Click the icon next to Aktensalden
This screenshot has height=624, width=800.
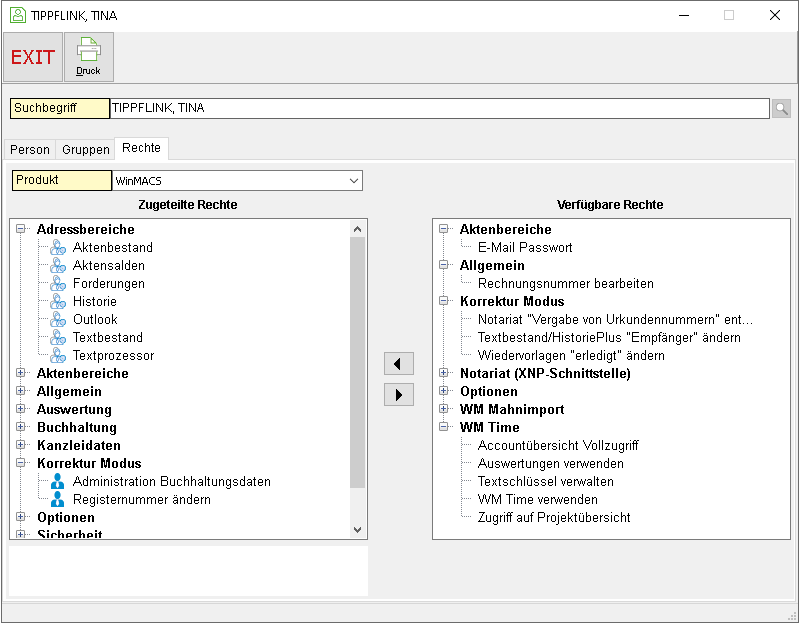pyautogui.click(x=58, y=265)
